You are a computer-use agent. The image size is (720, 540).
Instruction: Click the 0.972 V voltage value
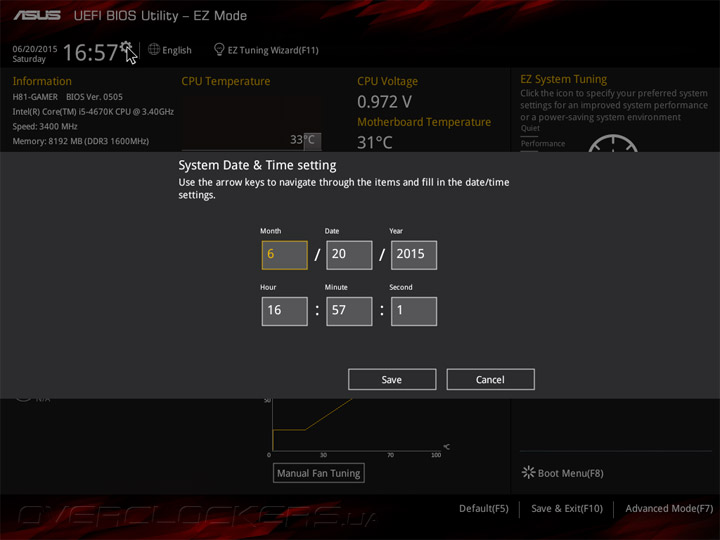coord(384,102)
